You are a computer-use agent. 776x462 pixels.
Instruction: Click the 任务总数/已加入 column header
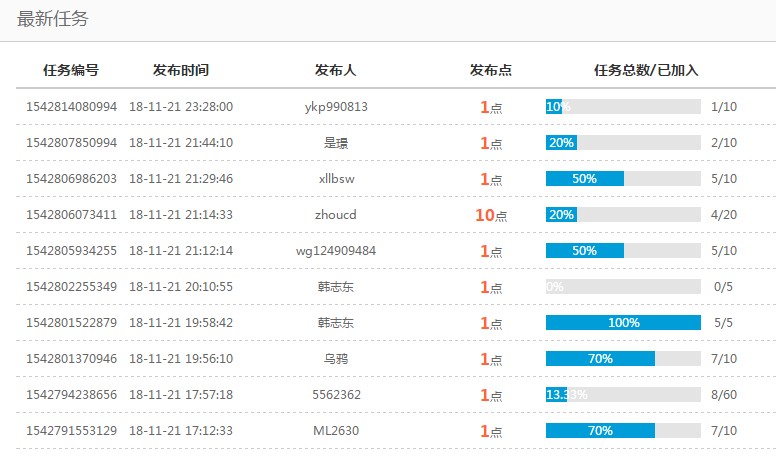click(645, 70)
